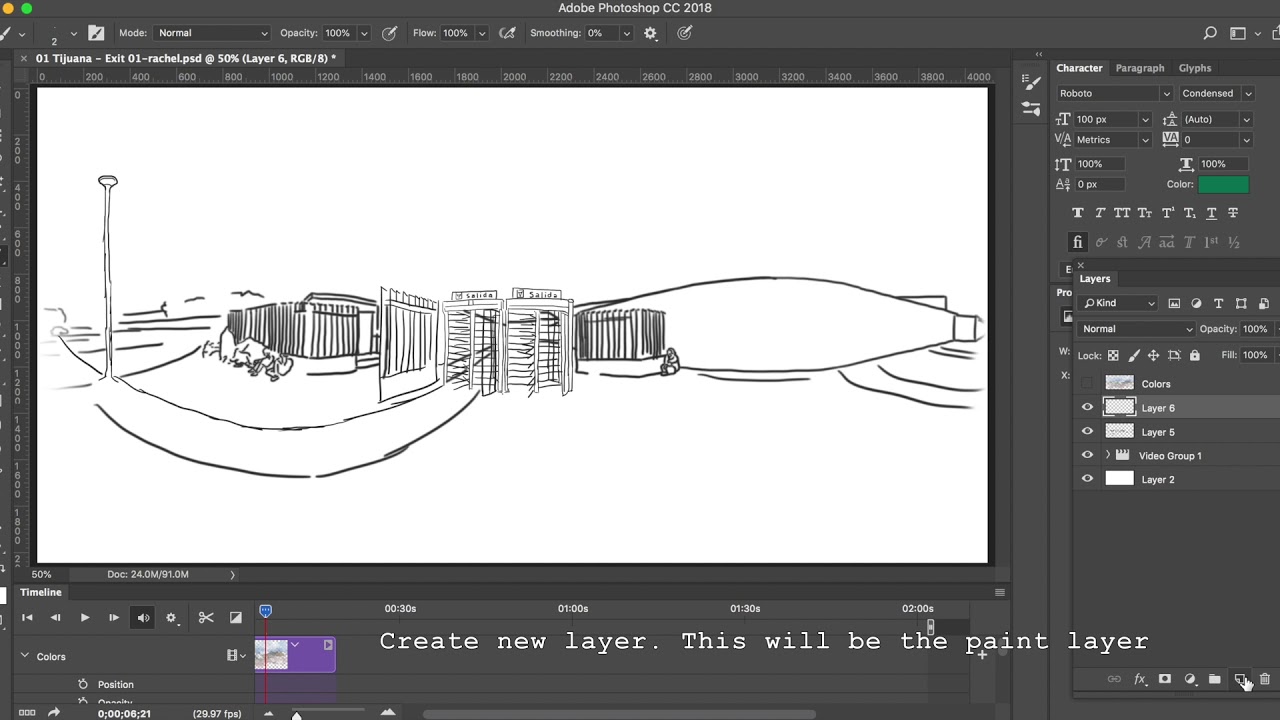Split clip with the scissors icon
1280x720 pixels.
[x=206, y=618]
